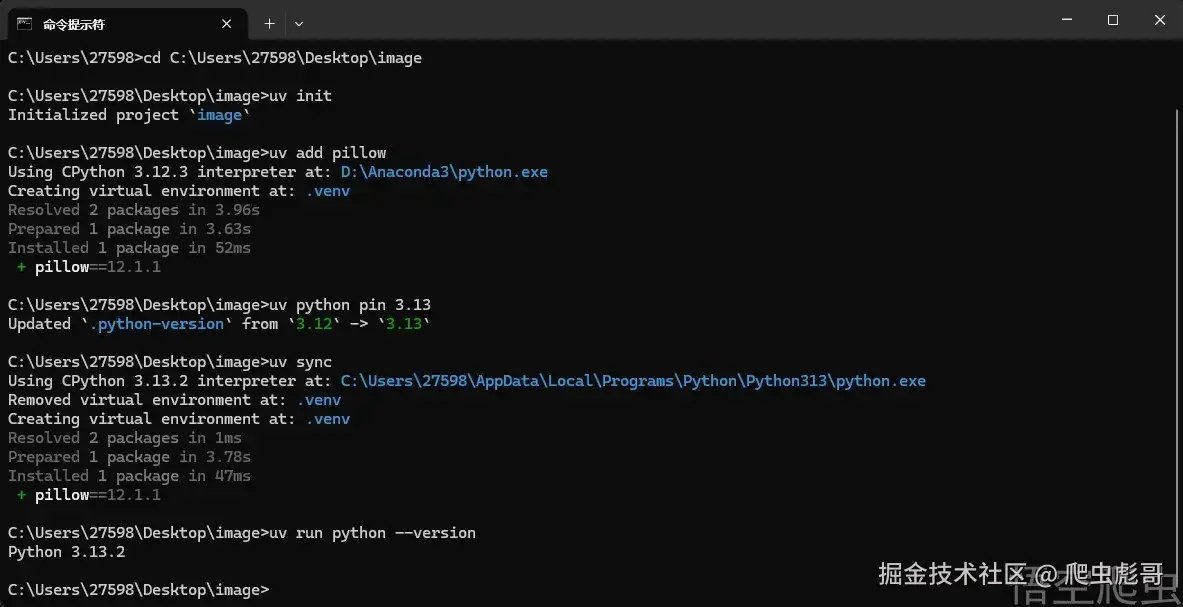Click 'Prepared 1 package in 3.63s' line
Image resolution: width=1183 pixels, height=607 pixels.
[129, 228]
